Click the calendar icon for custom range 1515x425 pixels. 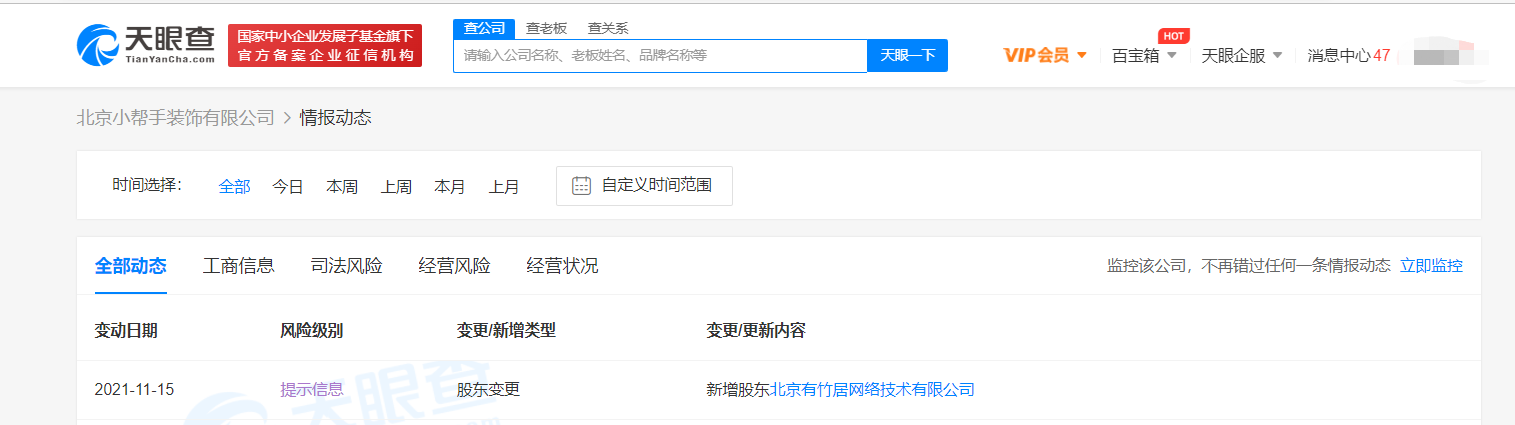pyautogui.click(x=581, y=186)
